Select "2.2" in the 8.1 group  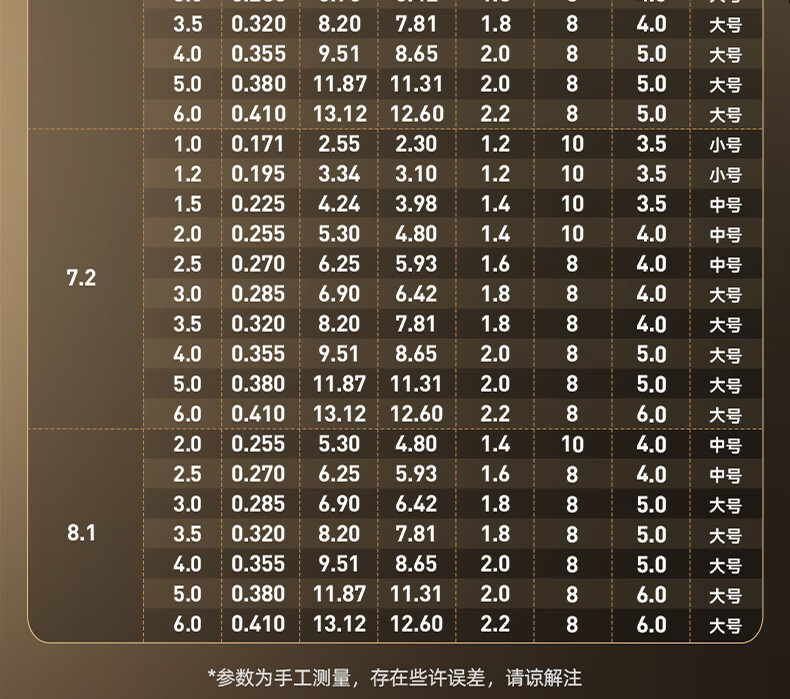click(495, 624)
